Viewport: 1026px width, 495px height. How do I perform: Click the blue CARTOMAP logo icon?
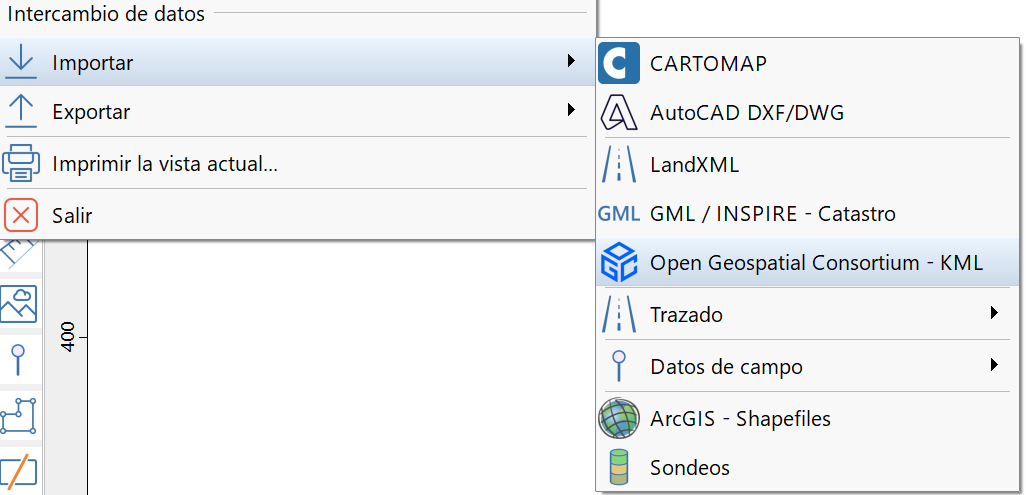[618, 63]
